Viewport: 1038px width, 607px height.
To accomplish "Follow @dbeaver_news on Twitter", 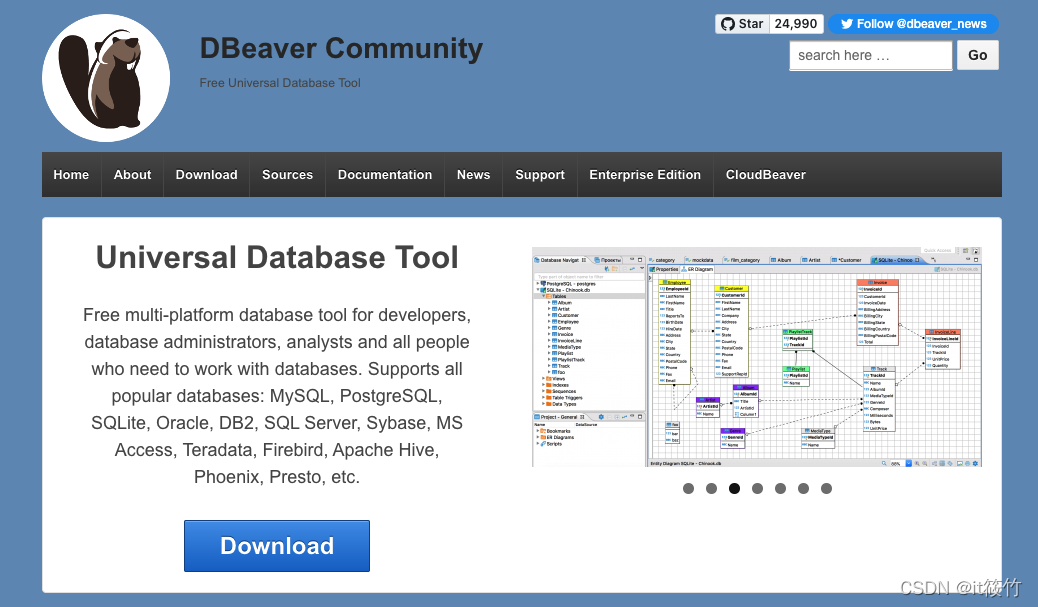I will pos(914,24).
